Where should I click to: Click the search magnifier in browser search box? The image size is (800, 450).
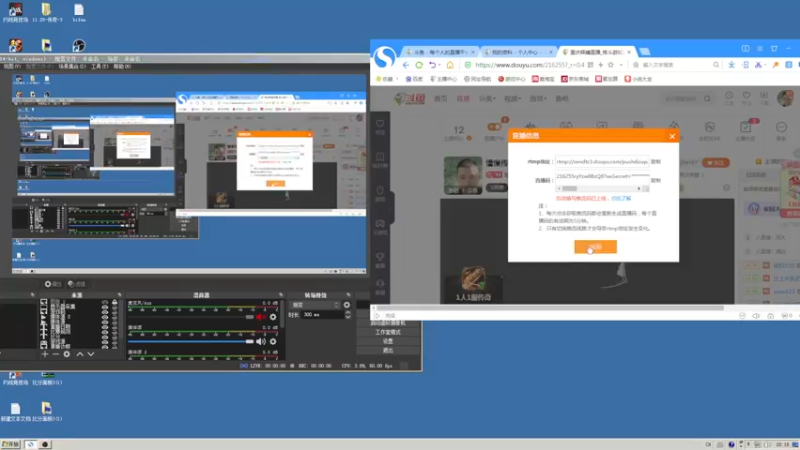716,65
